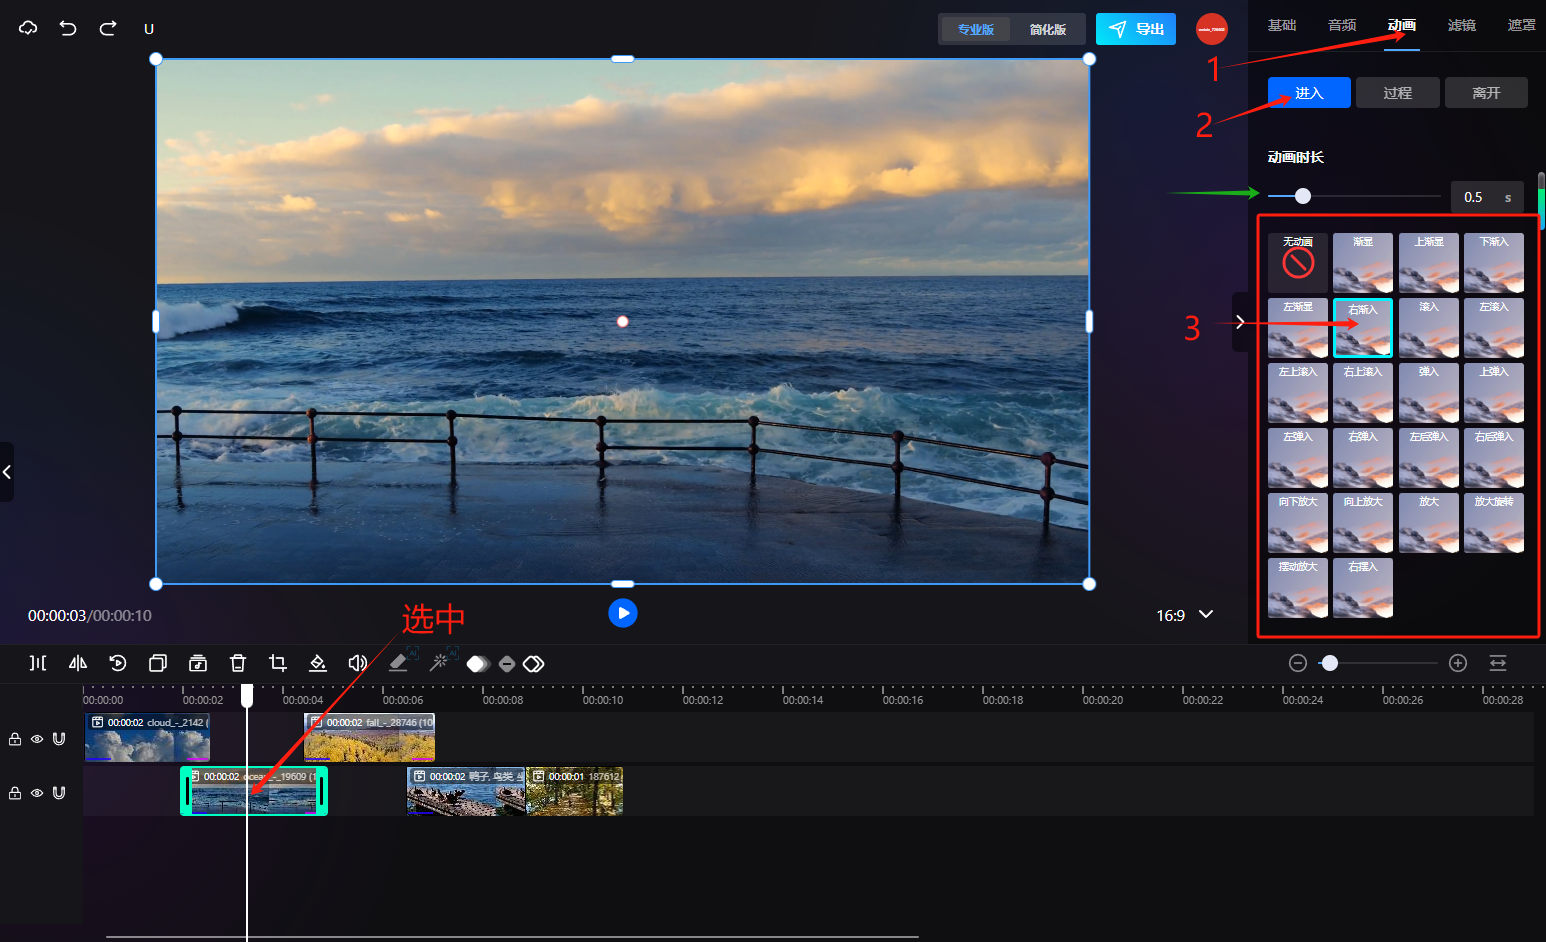Screen dimensions: 1546x942
Task: Click the timeline zoom slider handle
Action: tap(1329, 663)
